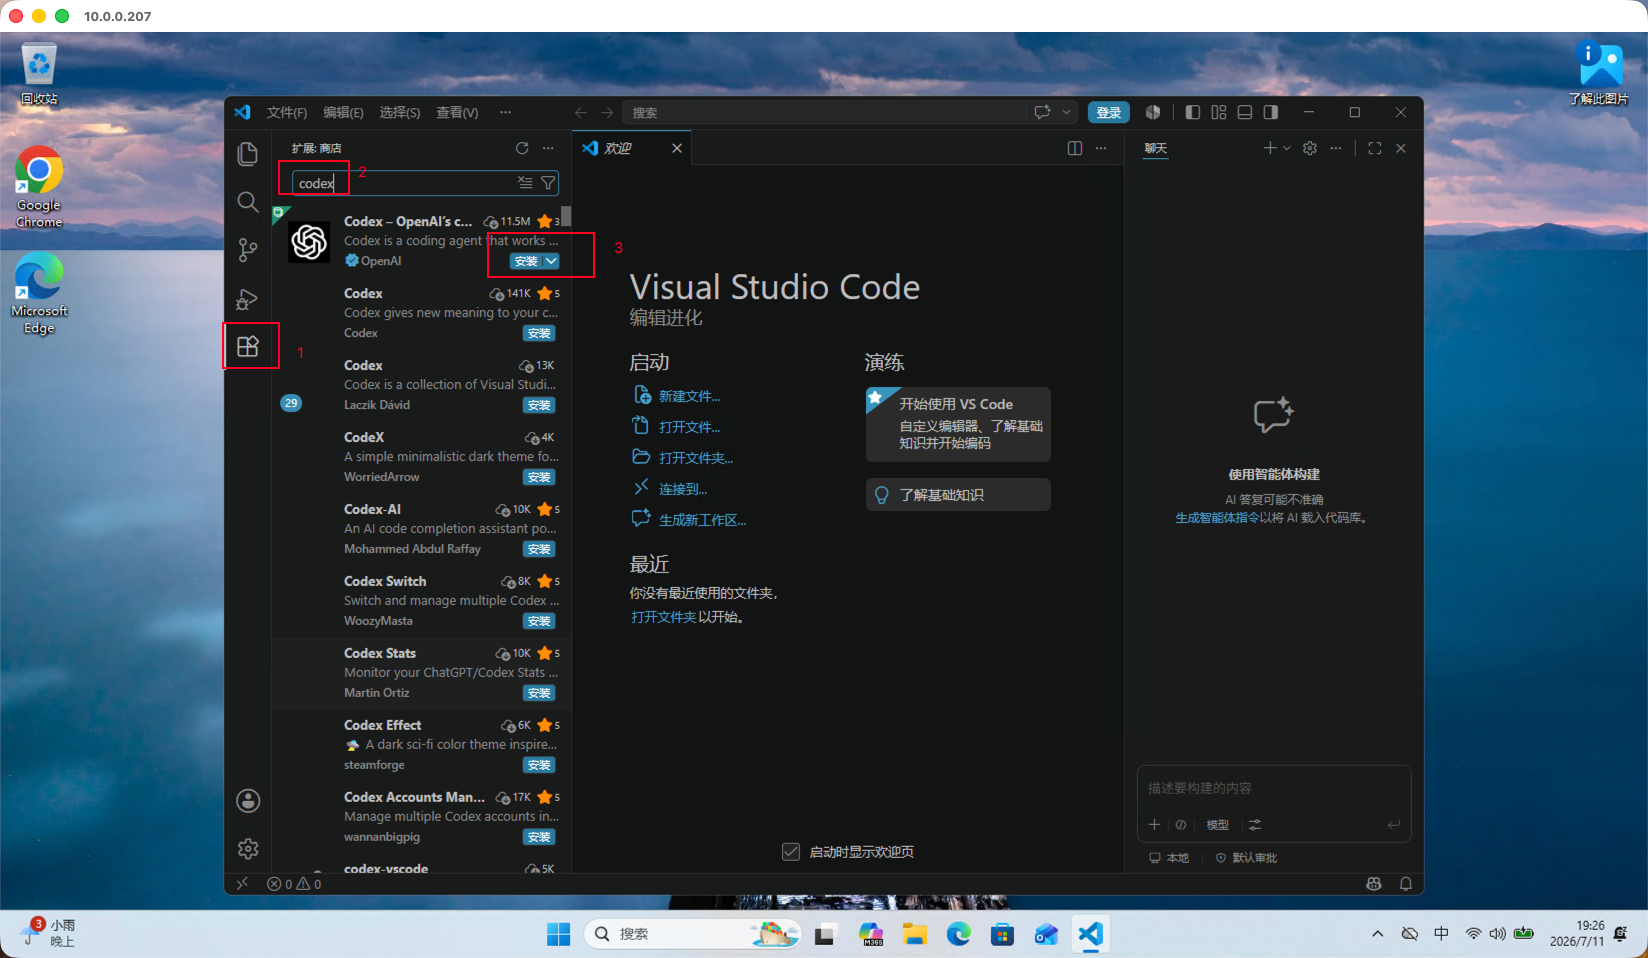Click the codex extension search field
The height and width of the screenshot is (958, 1648).
click(x=404, y=183)
